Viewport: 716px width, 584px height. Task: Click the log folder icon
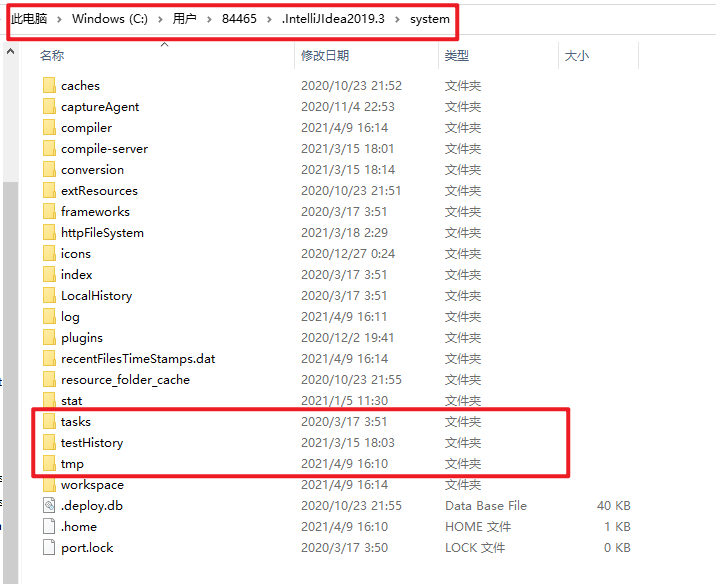click(x=49, y=316)
